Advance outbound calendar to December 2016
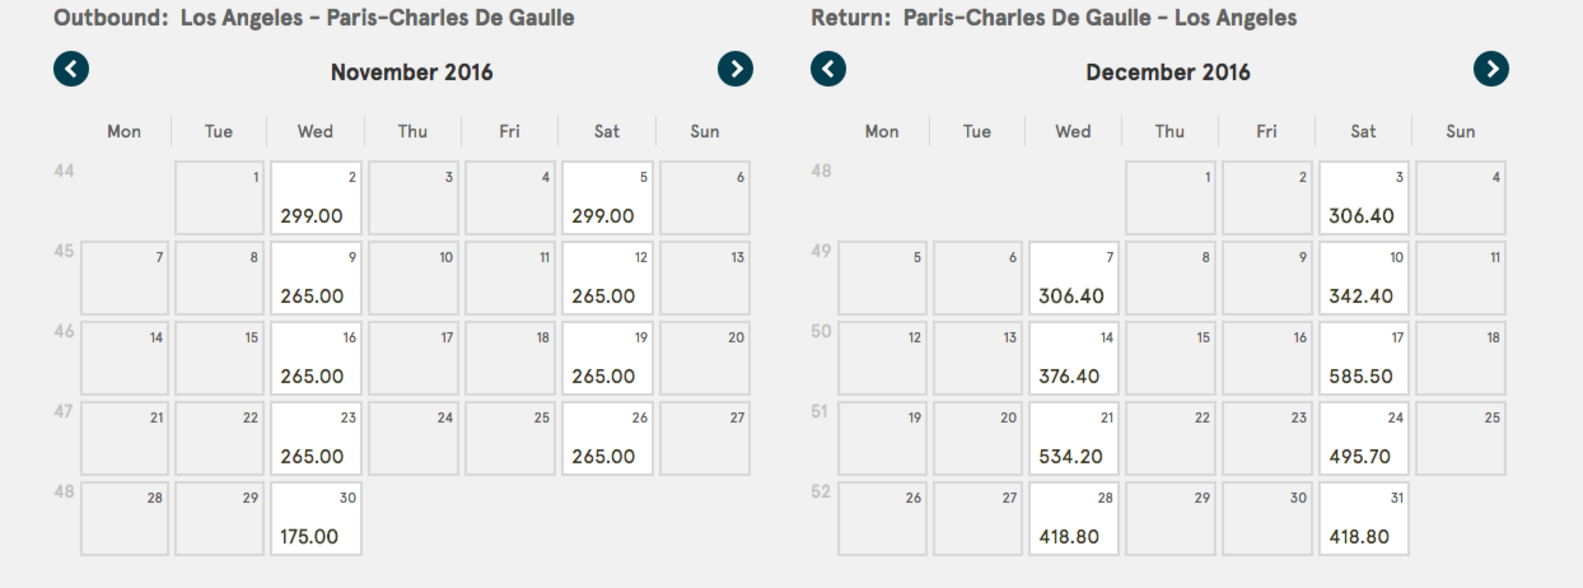The image size is (1583, 588). point(737,68)
